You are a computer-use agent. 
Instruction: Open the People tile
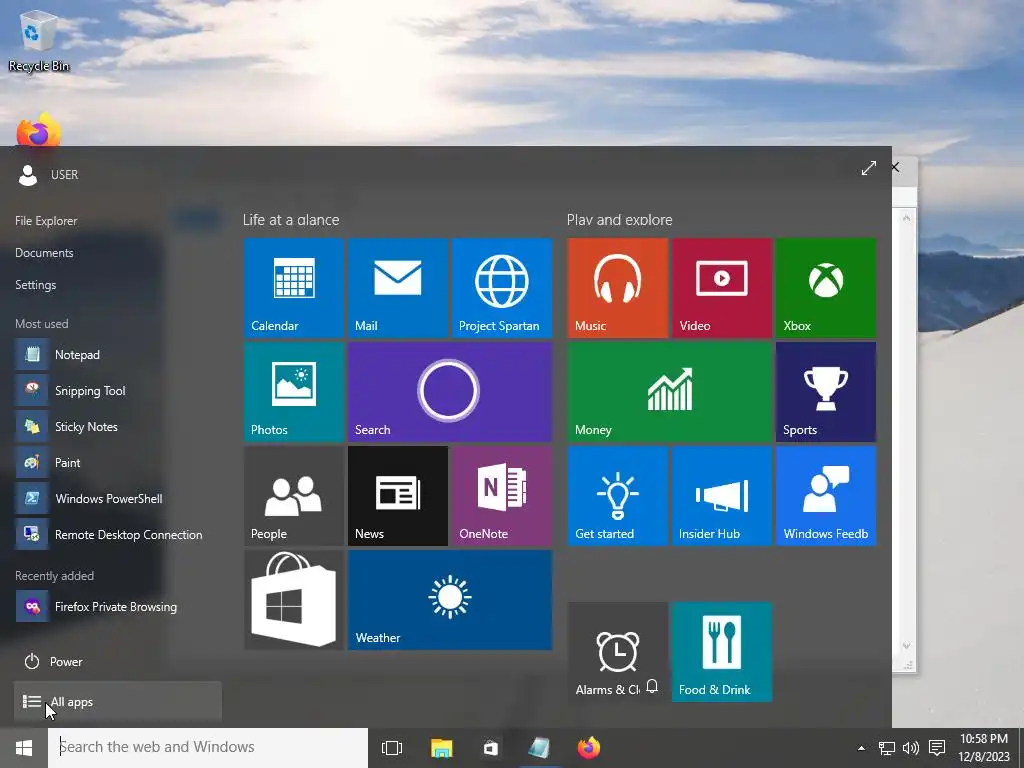(294, 496)
